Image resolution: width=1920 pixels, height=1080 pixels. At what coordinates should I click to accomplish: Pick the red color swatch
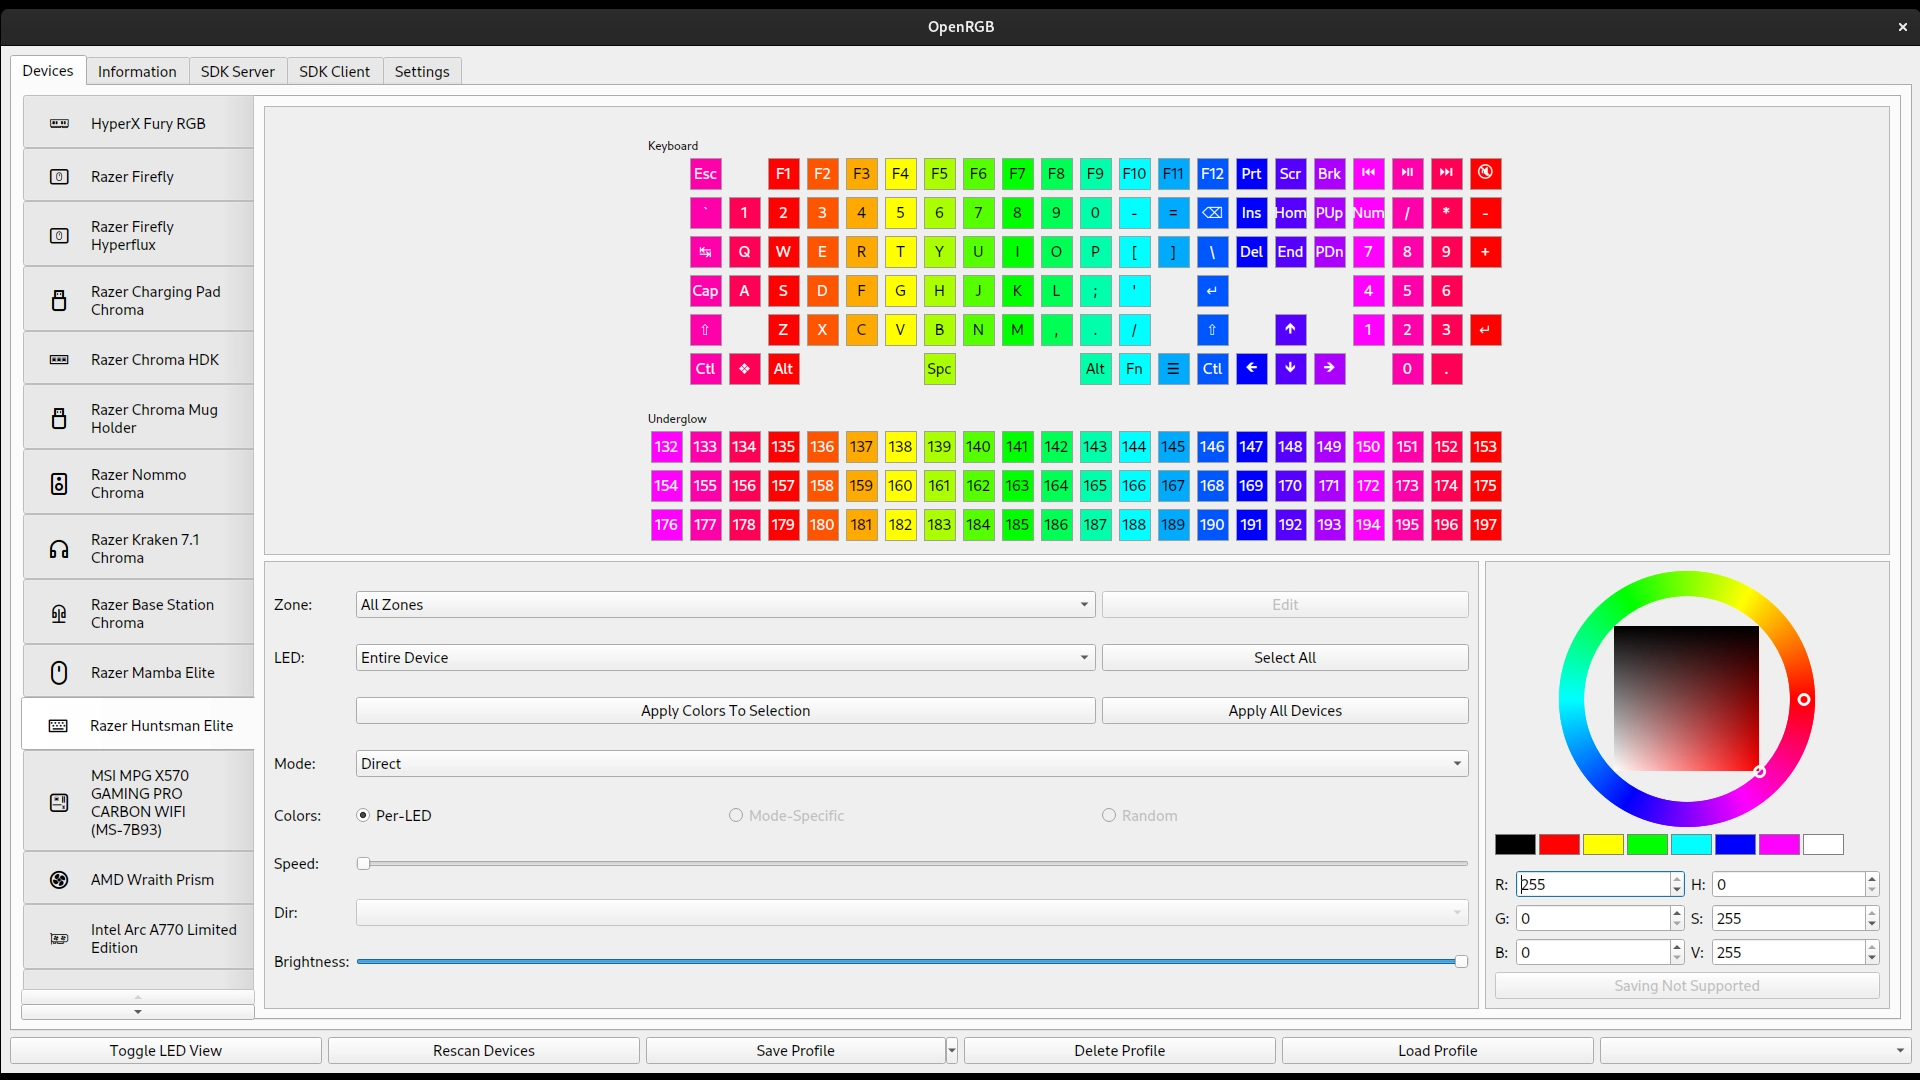pos(1559,844)
